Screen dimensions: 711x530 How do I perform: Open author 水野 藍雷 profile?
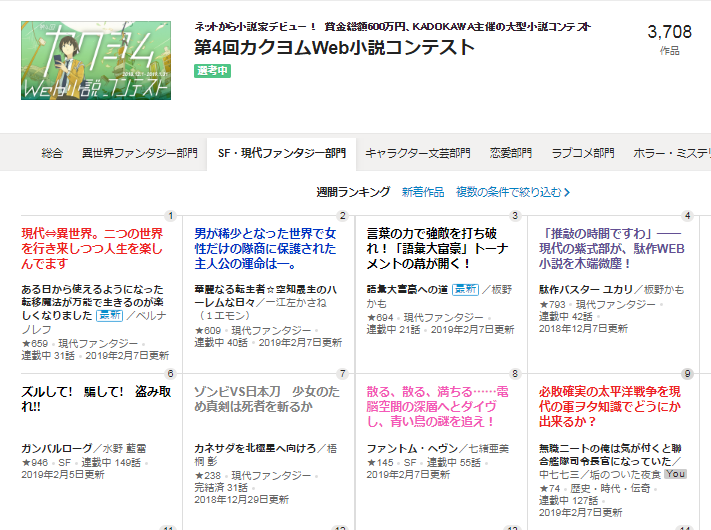click(x=124, y=448)
